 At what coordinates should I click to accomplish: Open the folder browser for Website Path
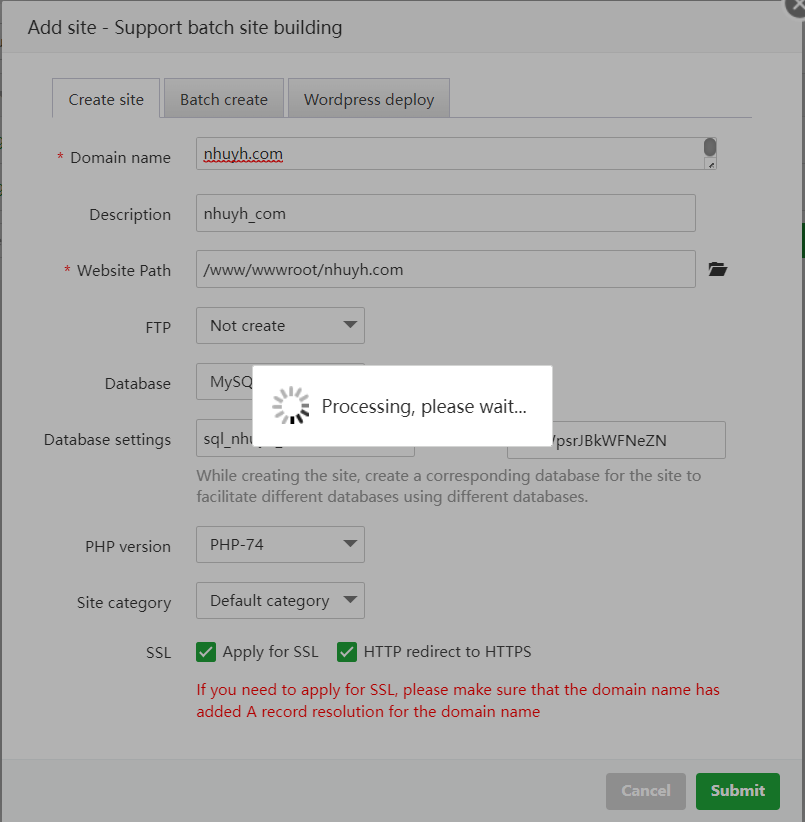pyautogui.click(x=717, y=269)
